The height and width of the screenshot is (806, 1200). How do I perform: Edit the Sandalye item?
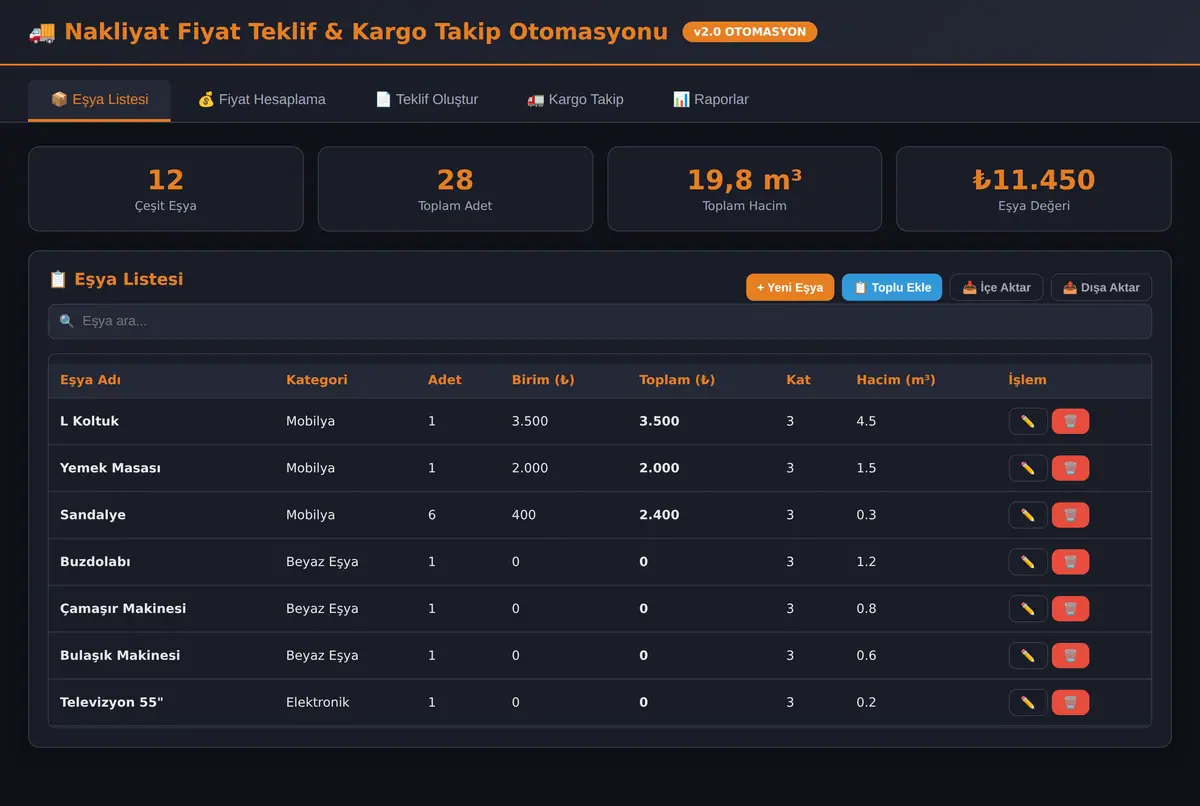(x=1028, y=515)
